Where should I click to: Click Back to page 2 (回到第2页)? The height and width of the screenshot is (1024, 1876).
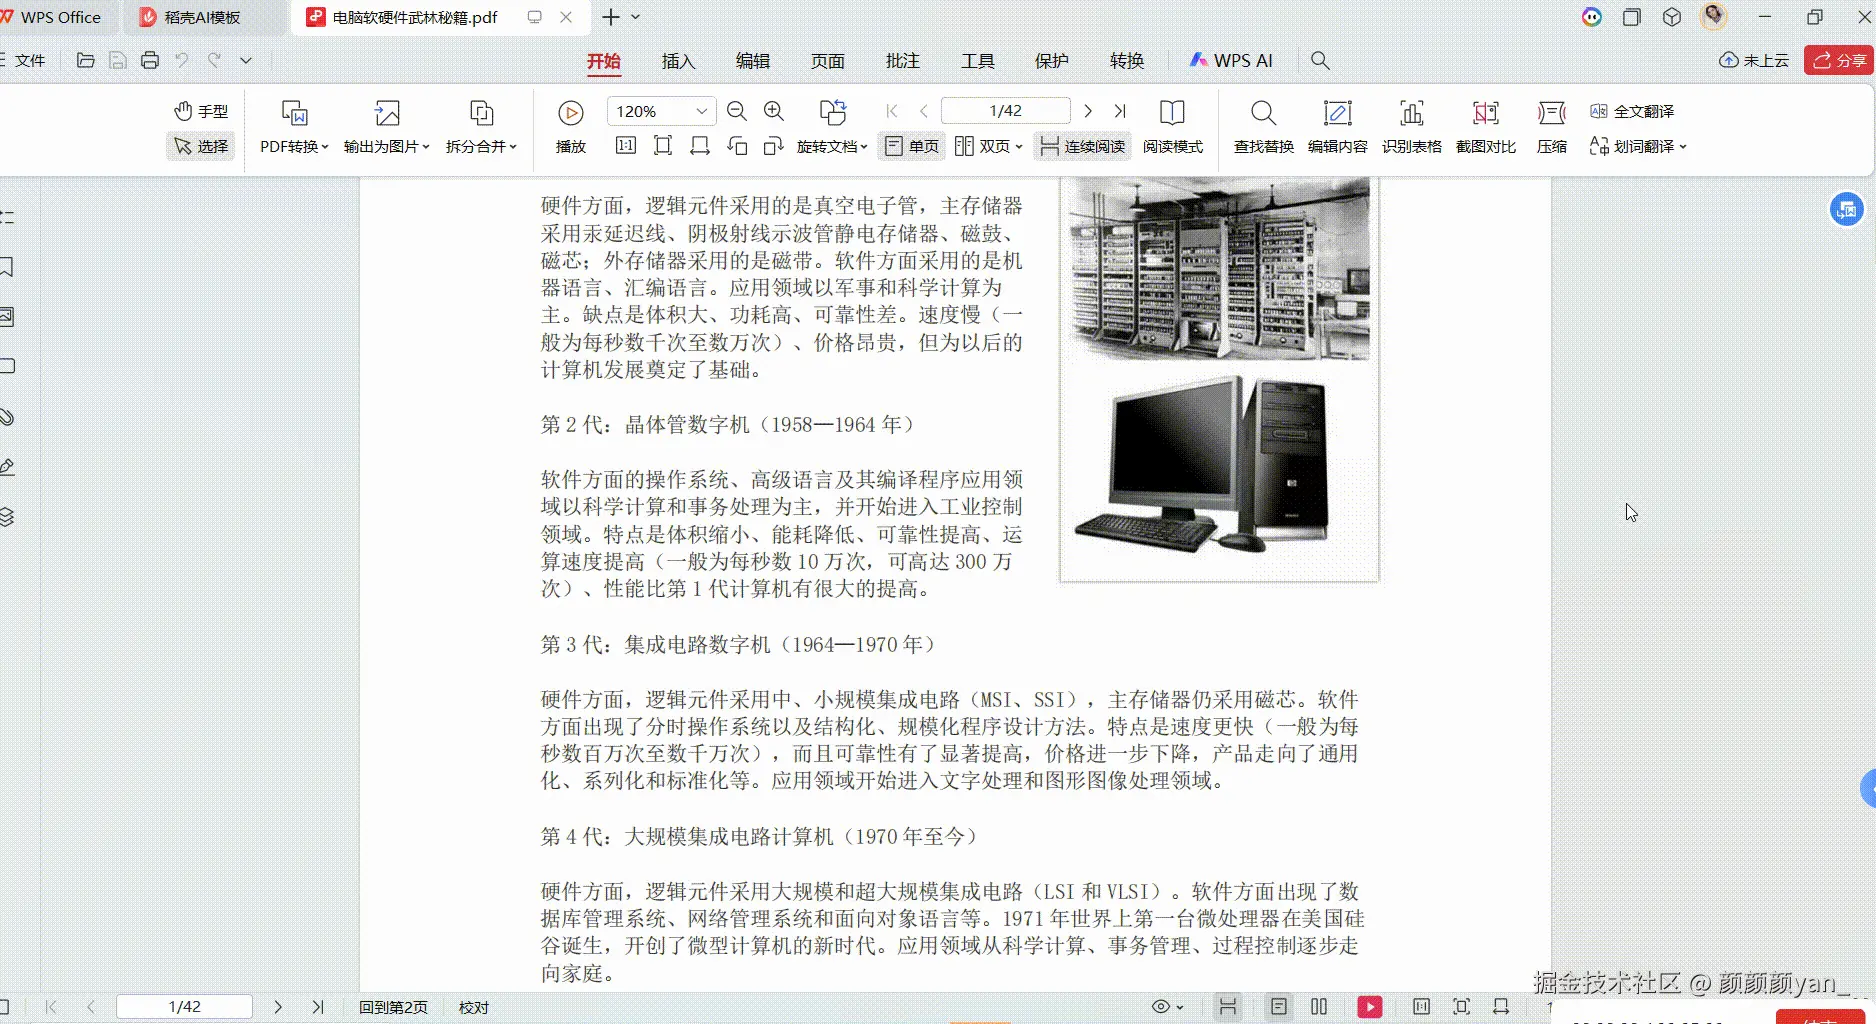point(393,1007)
